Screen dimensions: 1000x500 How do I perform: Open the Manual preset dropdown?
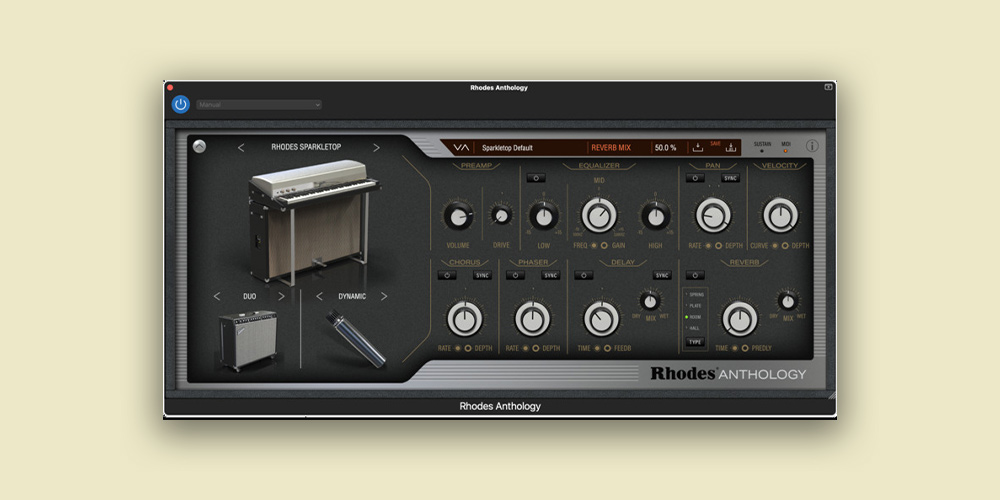pyautogui.click(x=259, y=104)
